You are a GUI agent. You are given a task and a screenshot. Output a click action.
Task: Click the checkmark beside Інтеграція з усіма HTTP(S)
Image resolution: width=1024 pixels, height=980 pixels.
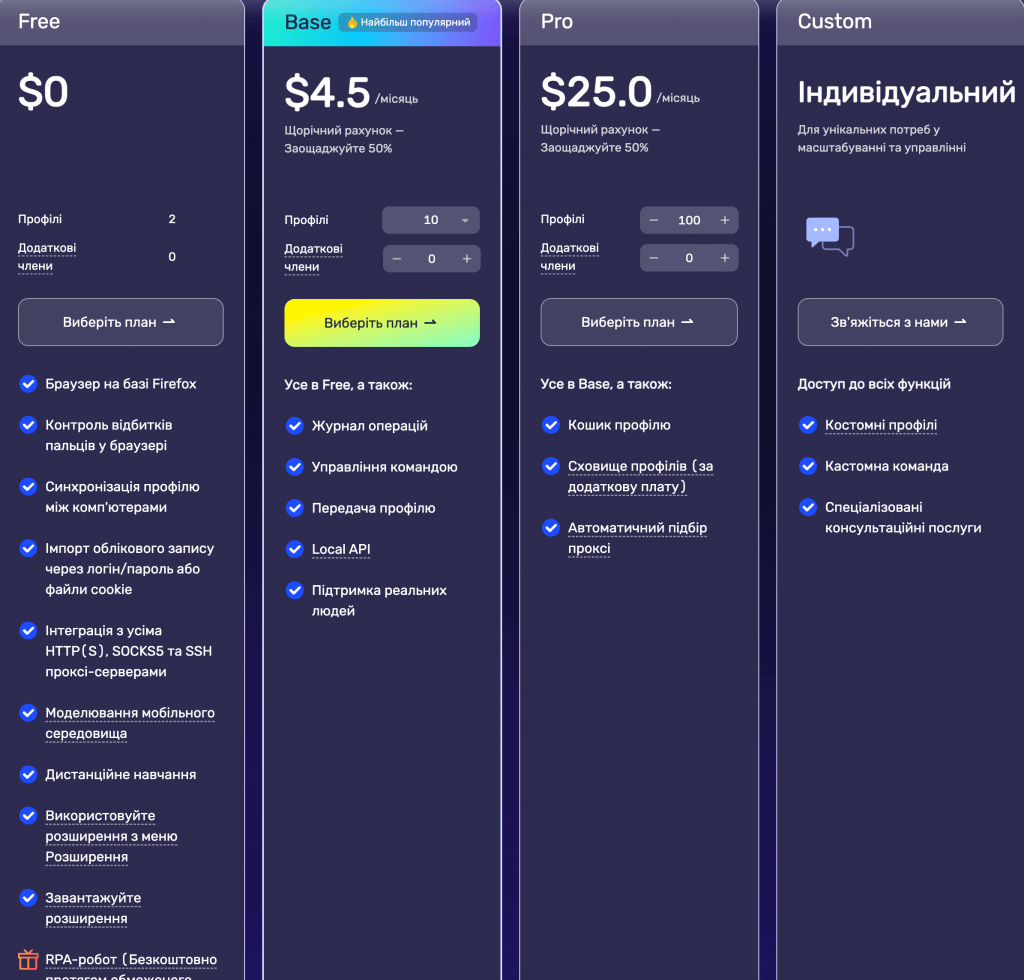(x=28, y=631)
